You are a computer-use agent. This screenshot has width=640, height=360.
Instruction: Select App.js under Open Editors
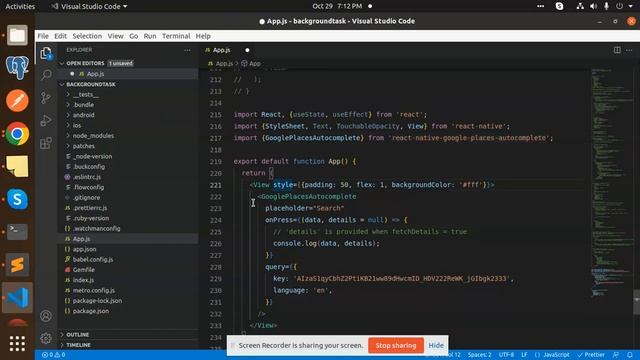coord(95,74)
